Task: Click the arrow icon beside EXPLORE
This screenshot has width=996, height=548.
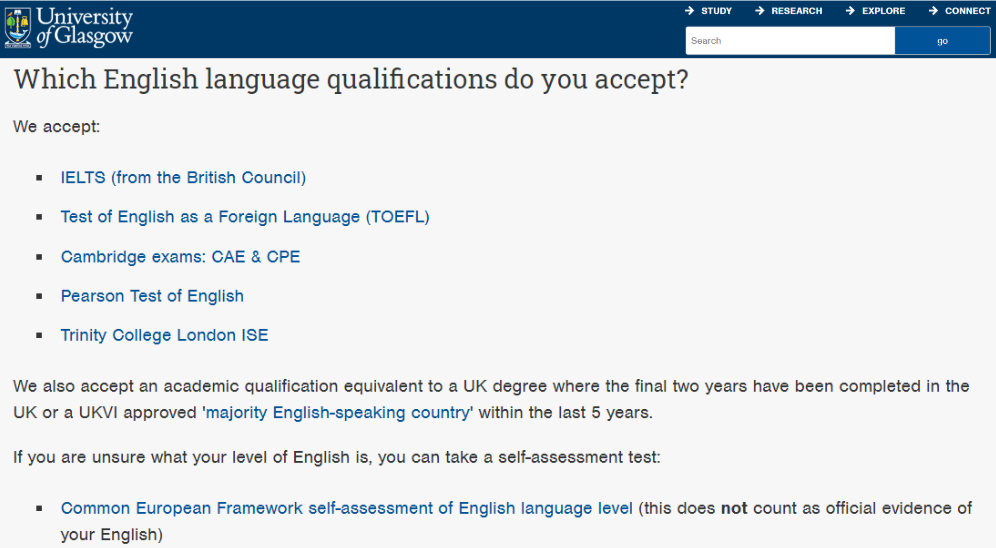Action: 851,11
